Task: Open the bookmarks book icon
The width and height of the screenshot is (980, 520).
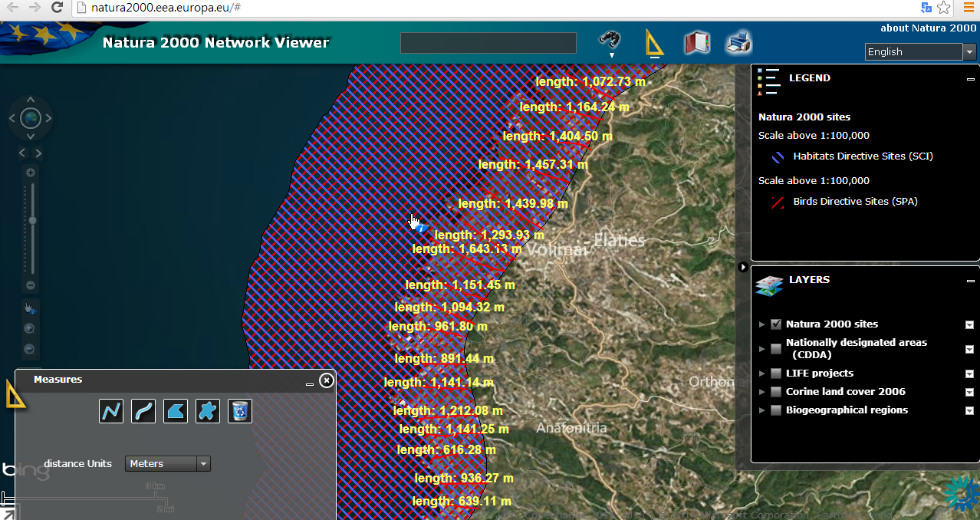Action: (696, 43)
